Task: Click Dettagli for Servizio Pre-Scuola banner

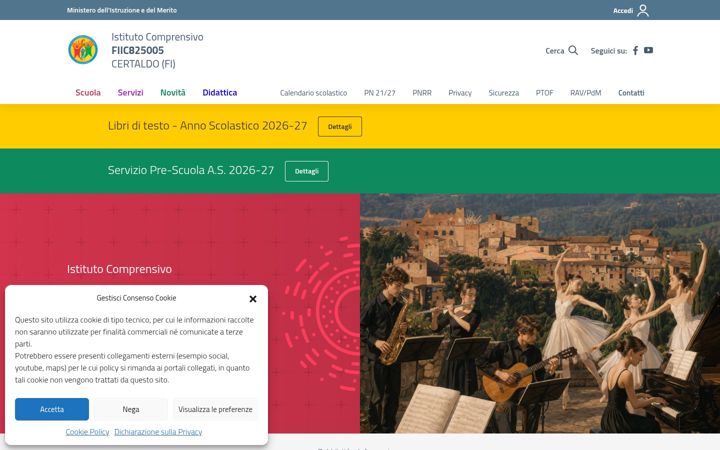Action: tap(307, 171)
